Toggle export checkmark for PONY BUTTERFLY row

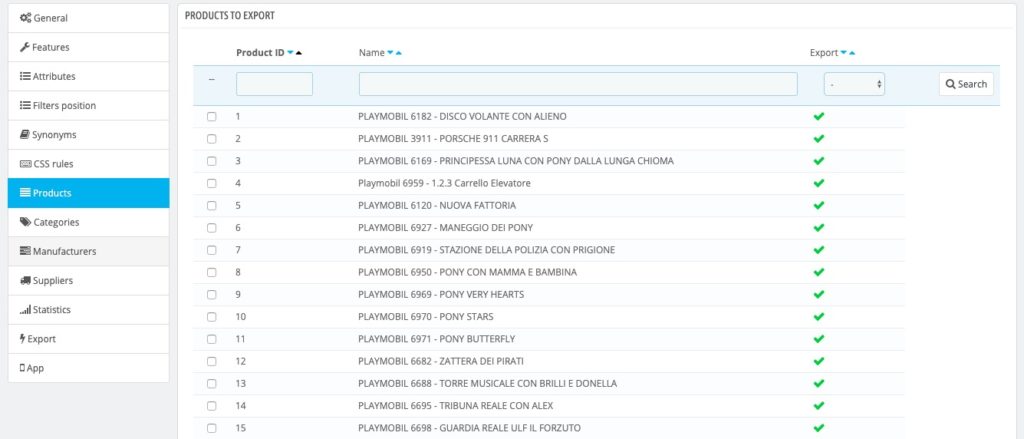coord(819,338)
